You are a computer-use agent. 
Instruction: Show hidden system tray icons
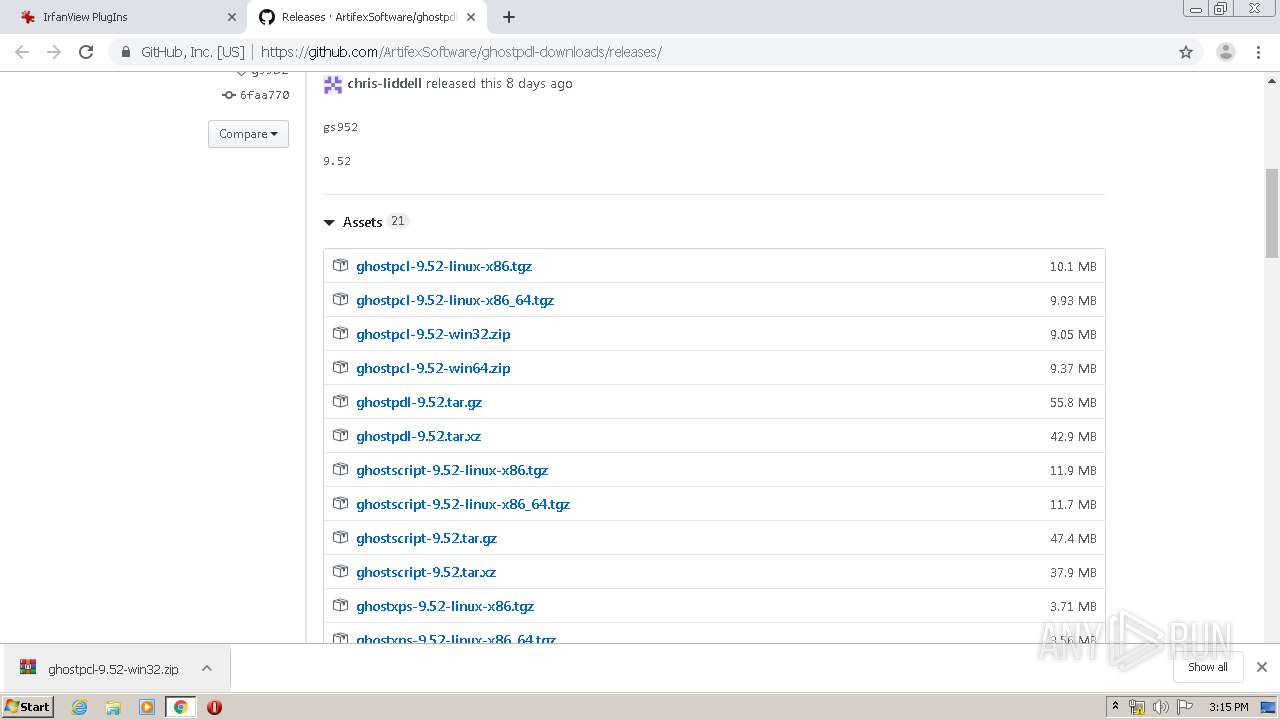(1115, 707)
